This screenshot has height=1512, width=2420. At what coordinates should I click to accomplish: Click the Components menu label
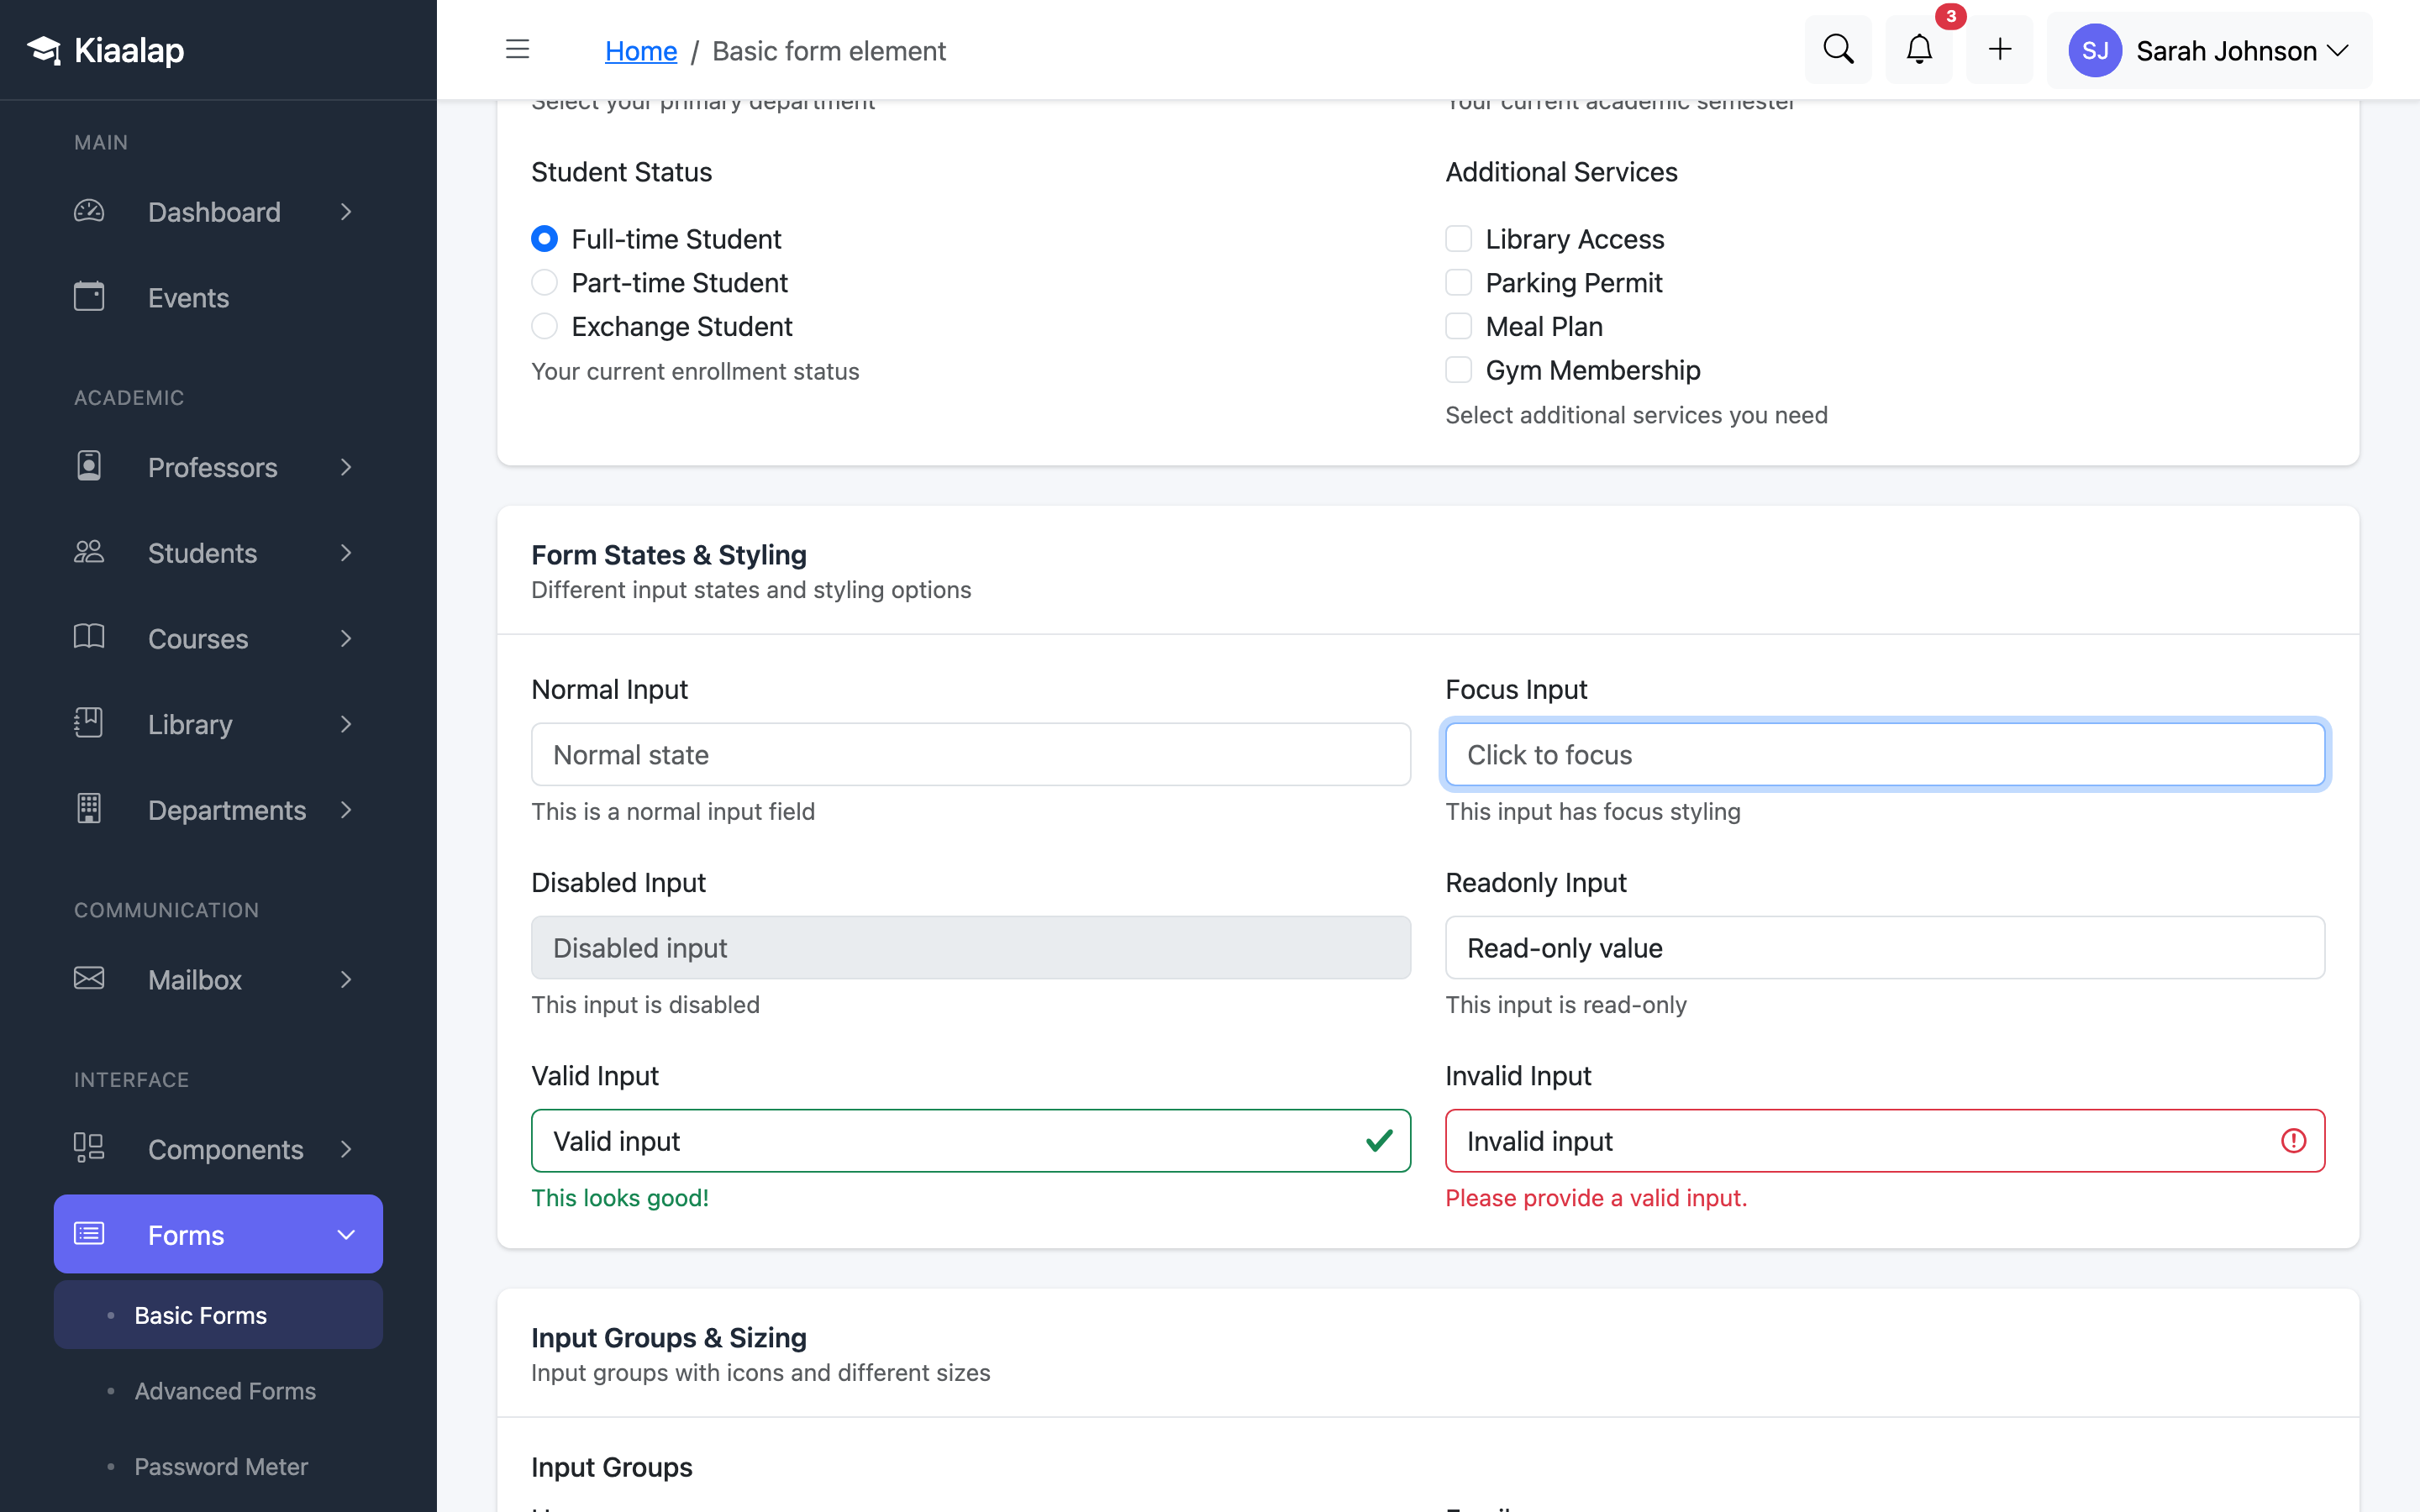click(x=225, y=1150)
